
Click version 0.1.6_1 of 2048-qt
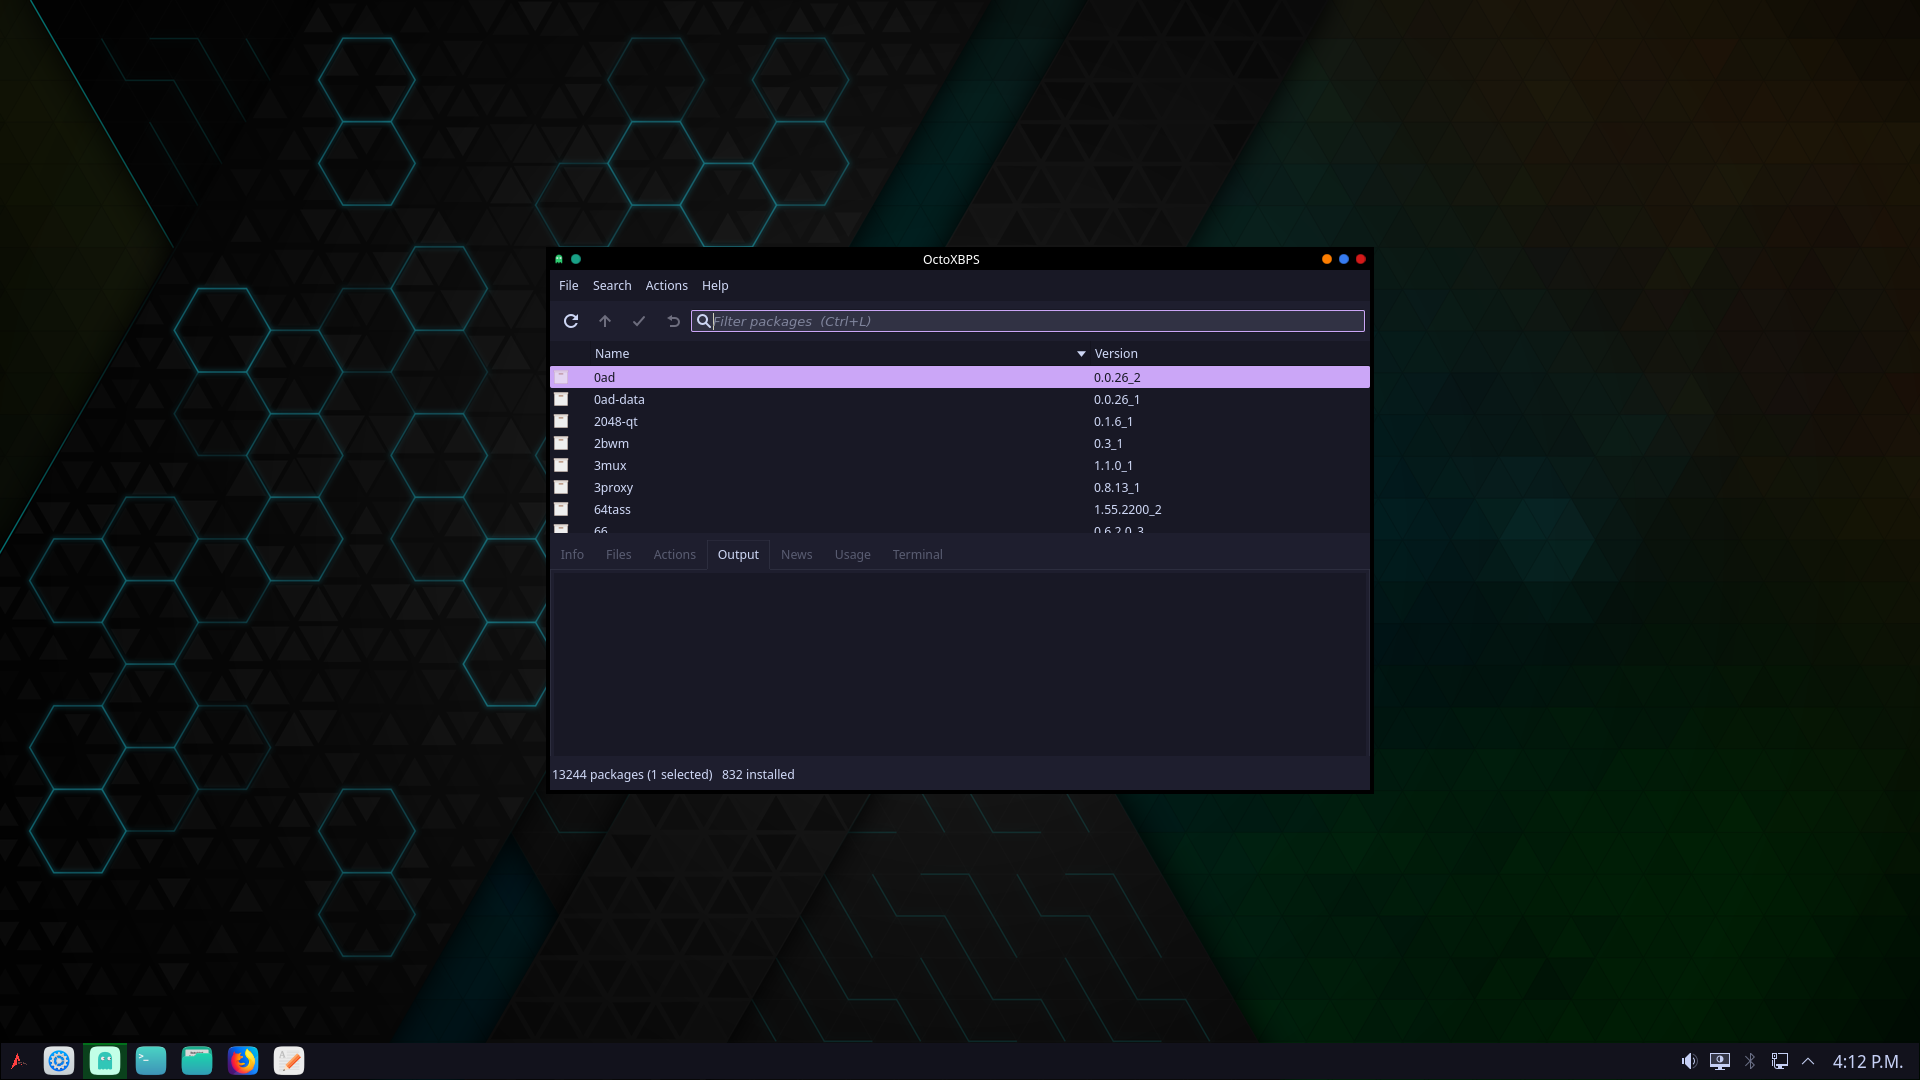1113,422
